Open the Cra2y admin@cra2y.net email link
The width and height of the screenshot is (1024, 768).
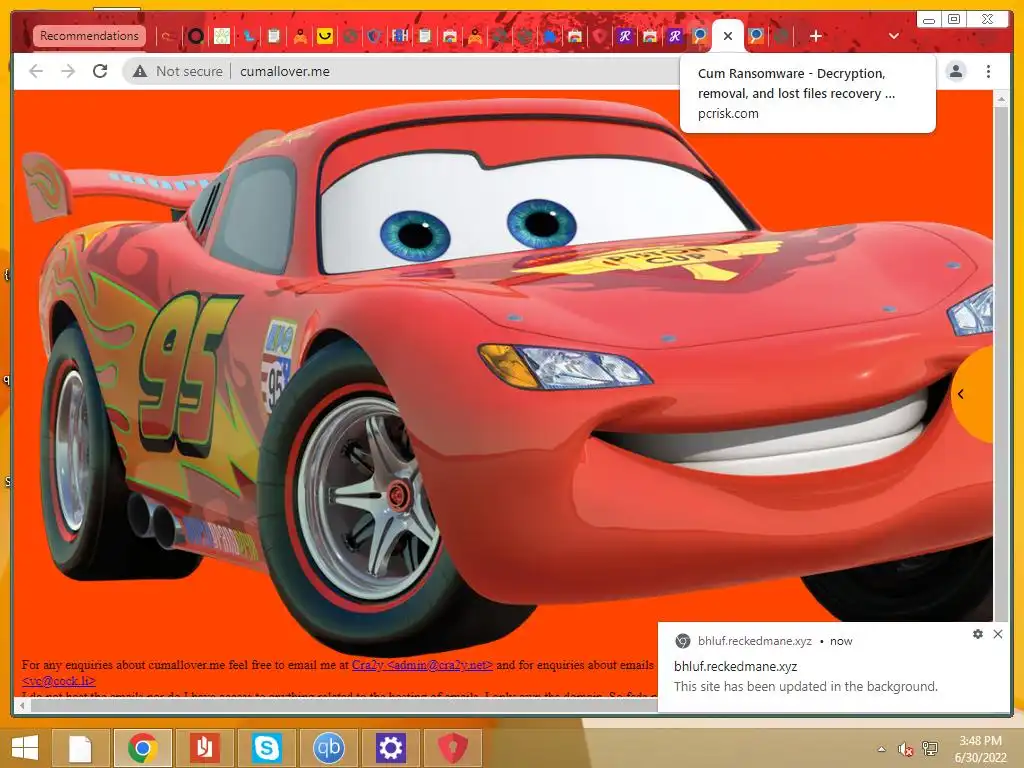click(x=422, y=665)
